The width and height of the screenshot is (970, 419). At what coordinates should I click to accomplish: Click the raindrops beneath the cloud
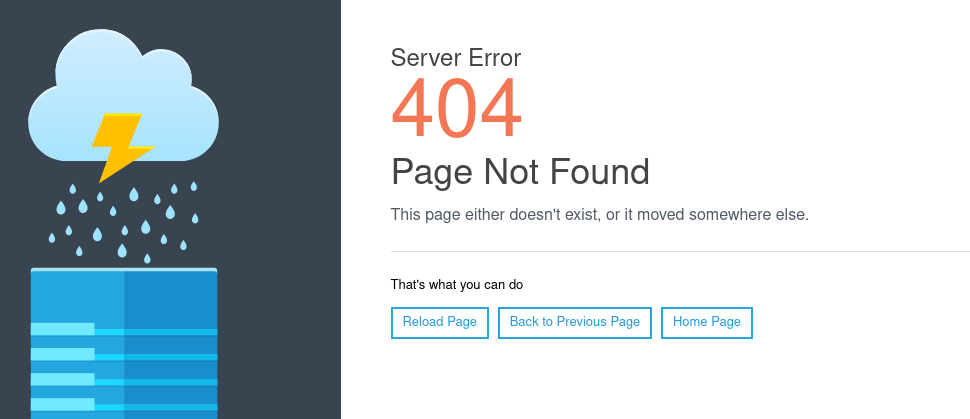click(123, 222)
